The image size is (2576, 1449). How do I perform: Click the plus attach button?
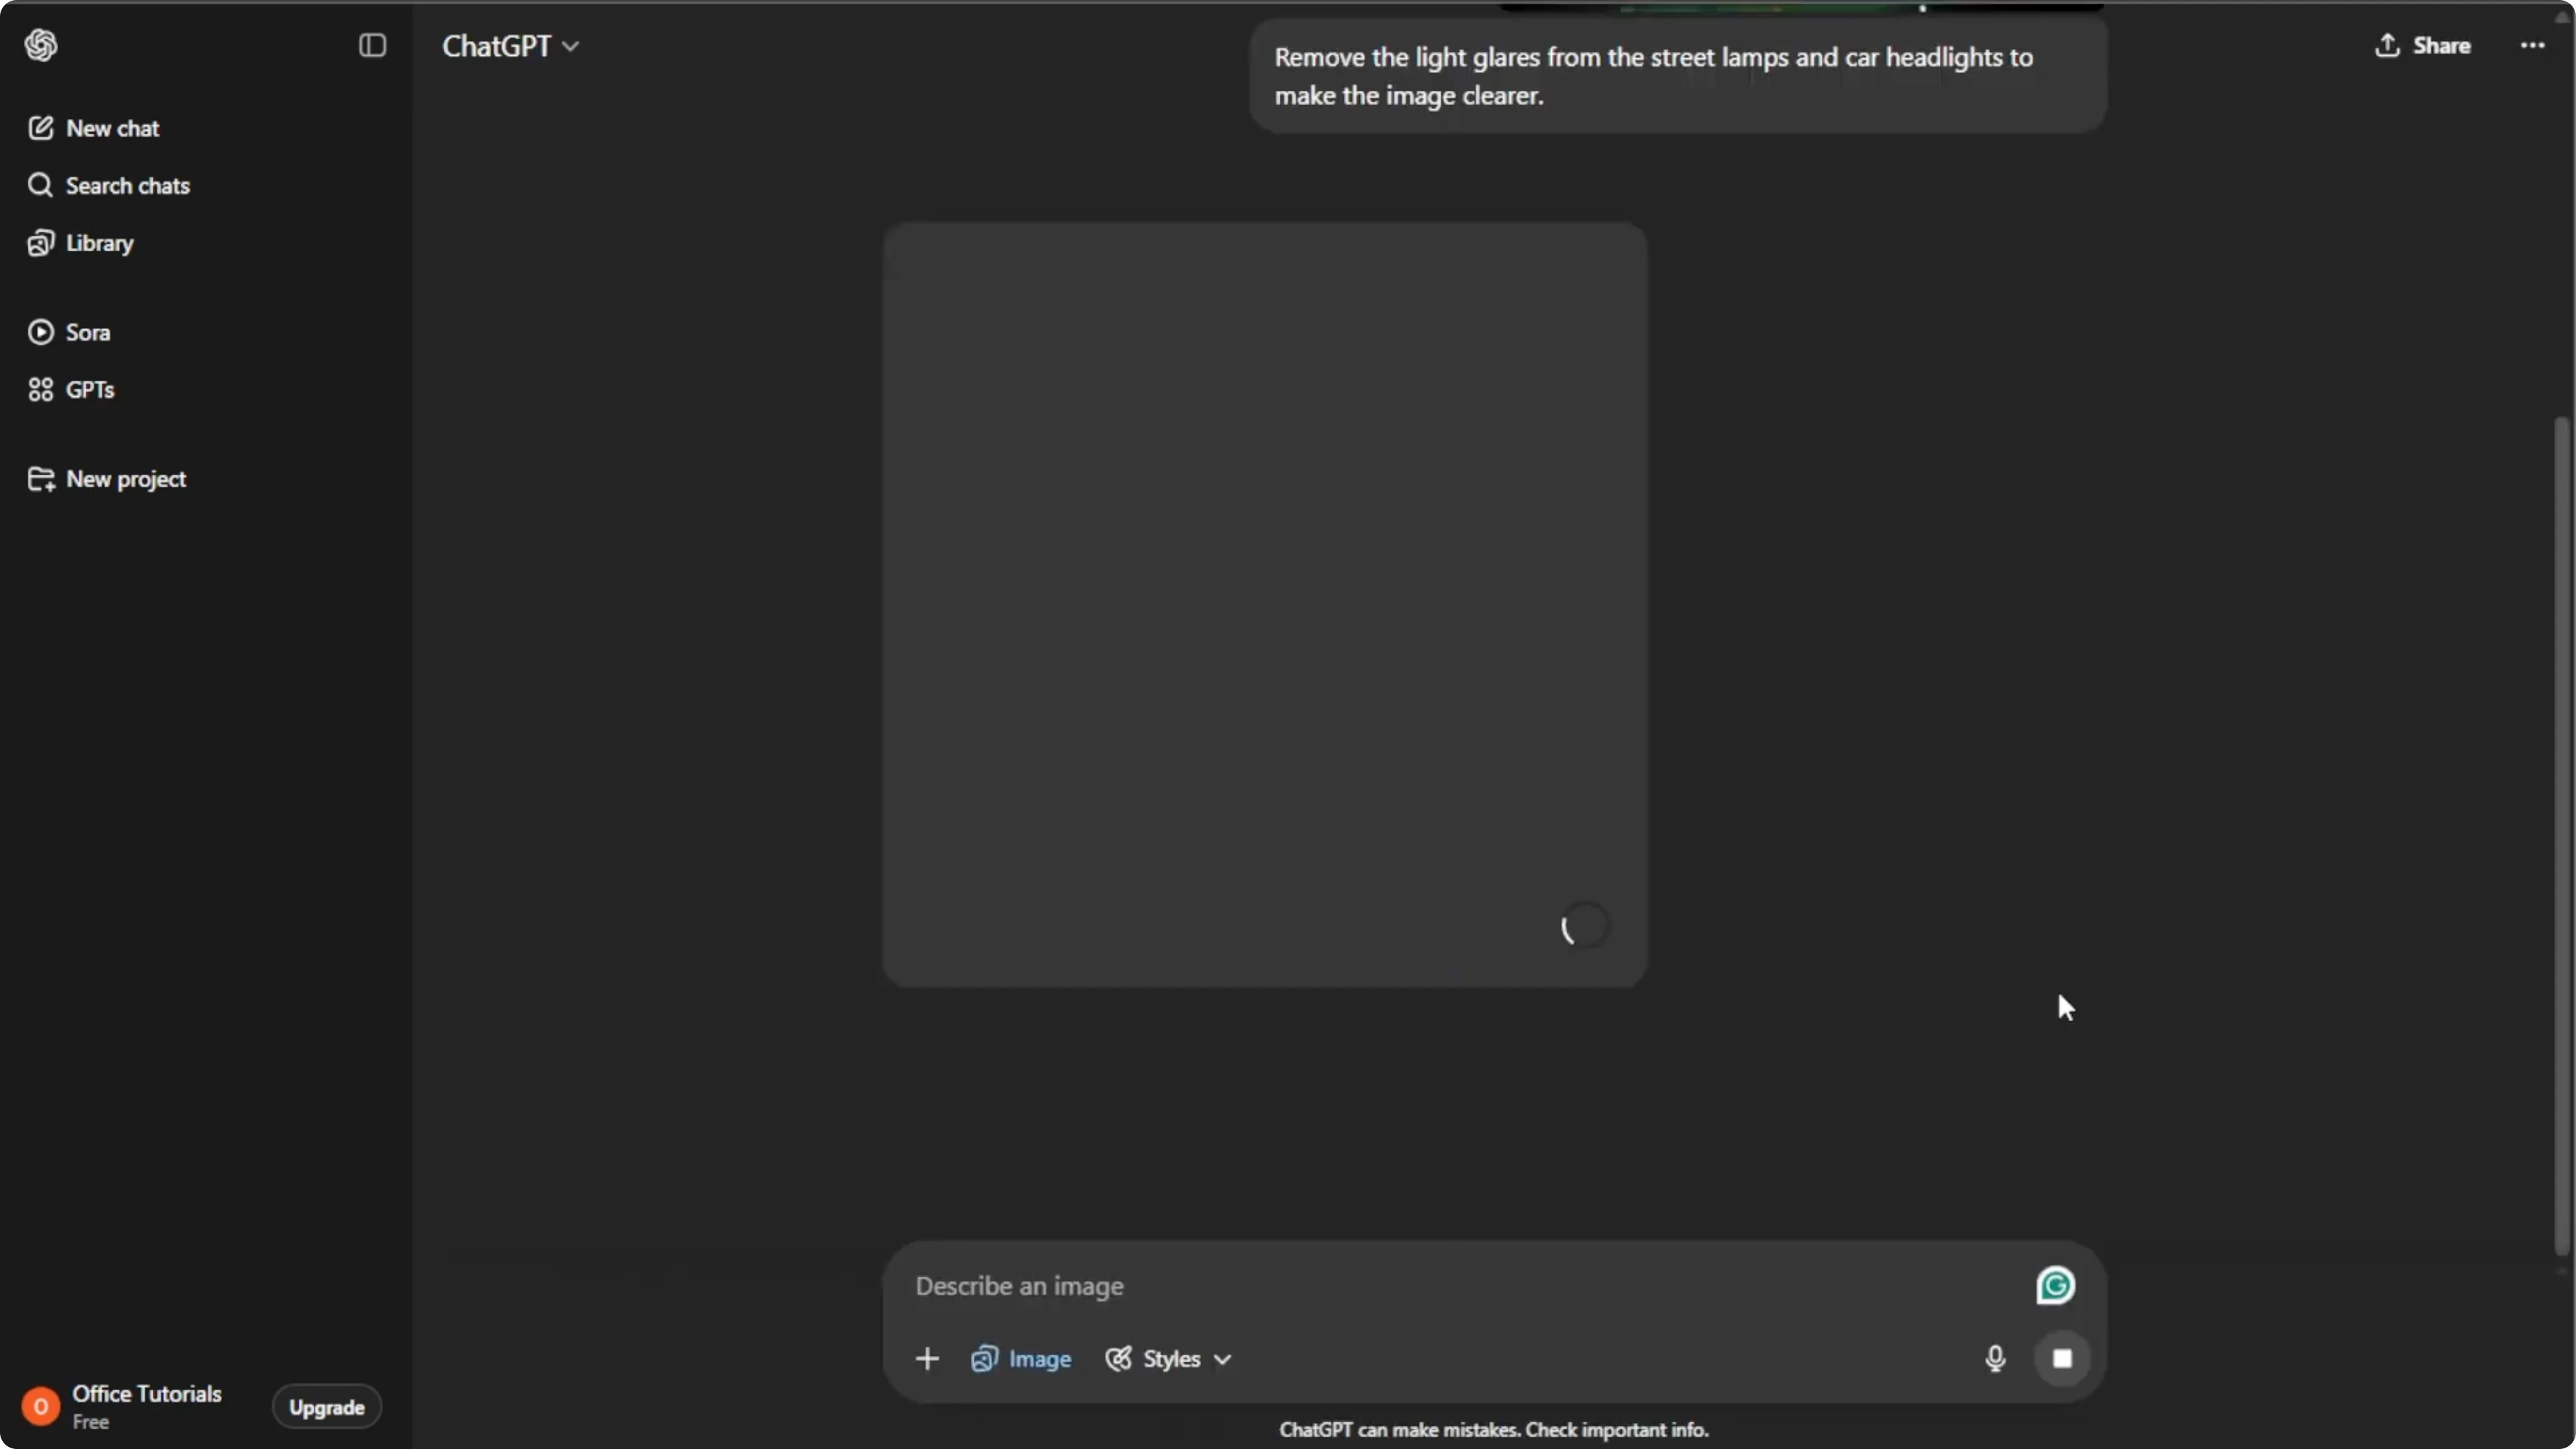click(927, 1359)
